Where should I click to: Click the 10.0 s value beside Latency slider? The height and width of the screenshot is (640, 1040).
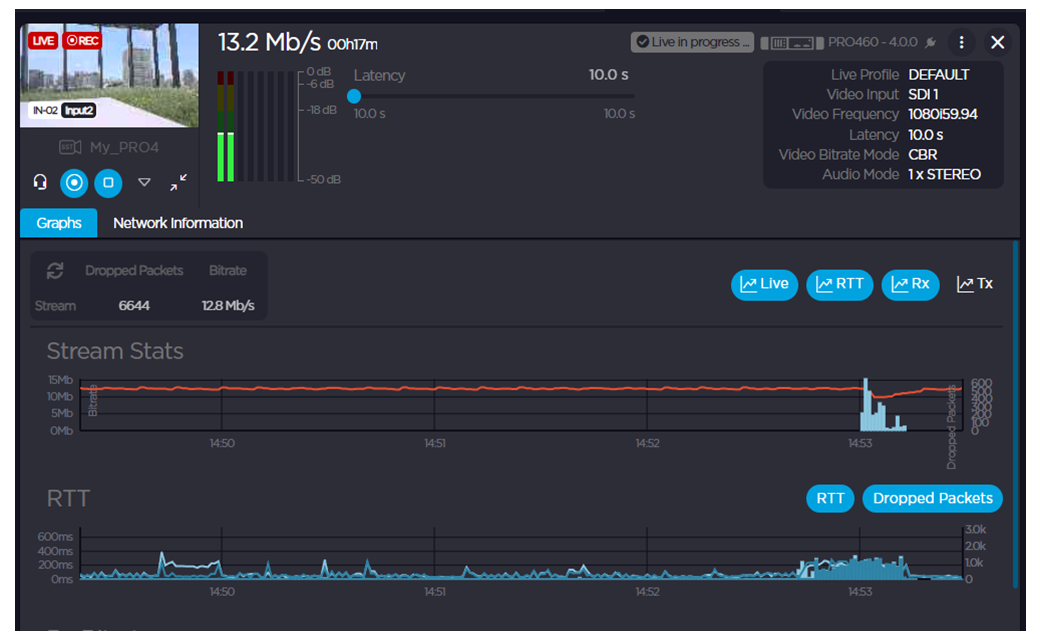click(608, 75)
